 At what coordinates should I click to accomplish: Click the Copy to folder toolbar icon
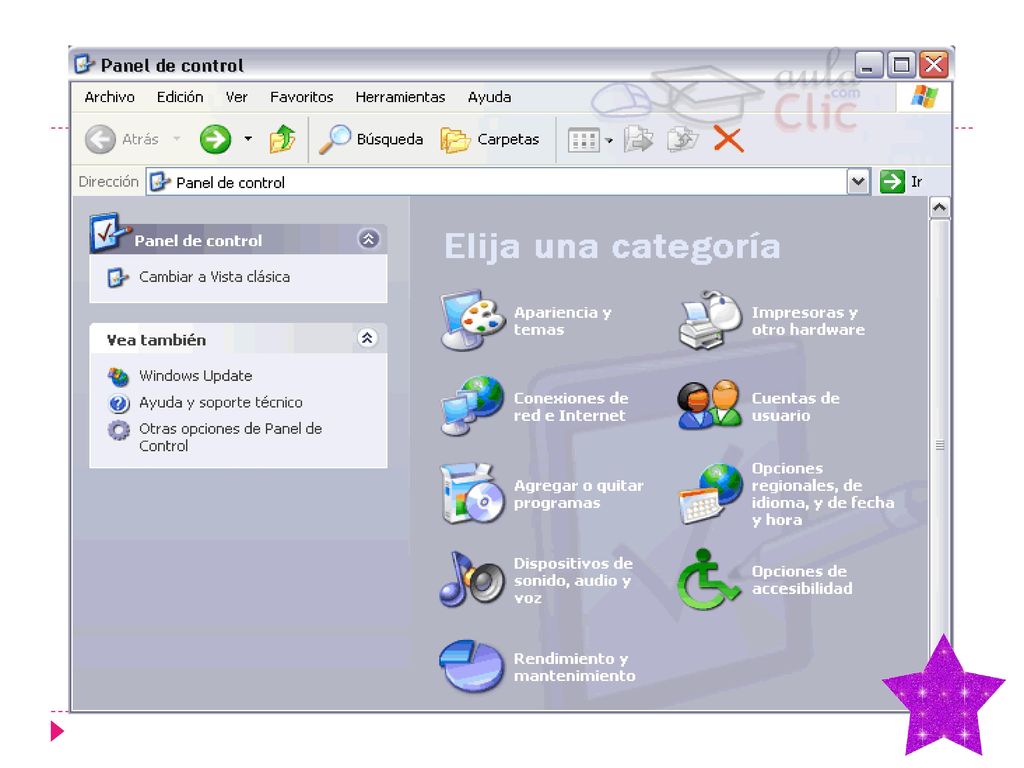pos(682,140)
